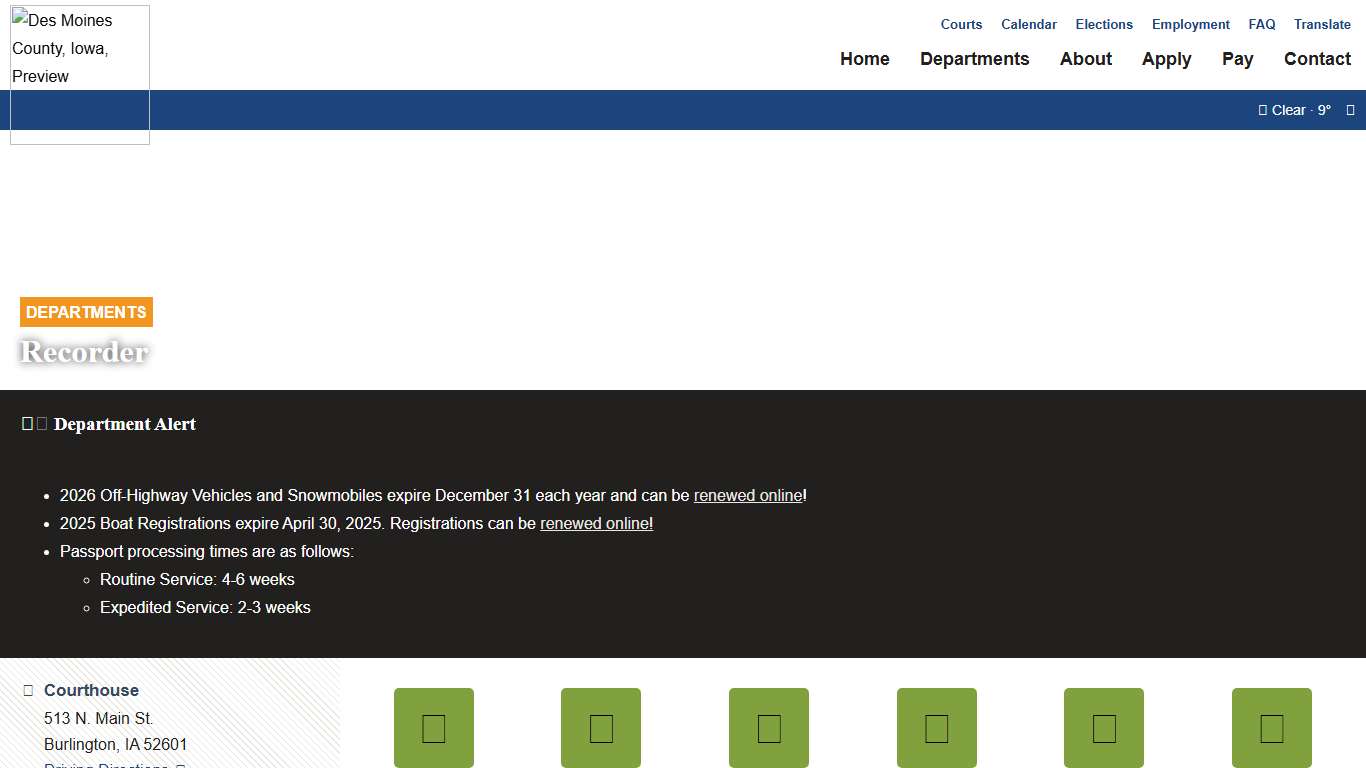Click the leftmost green square icon tile

click(x=433, y=728)
